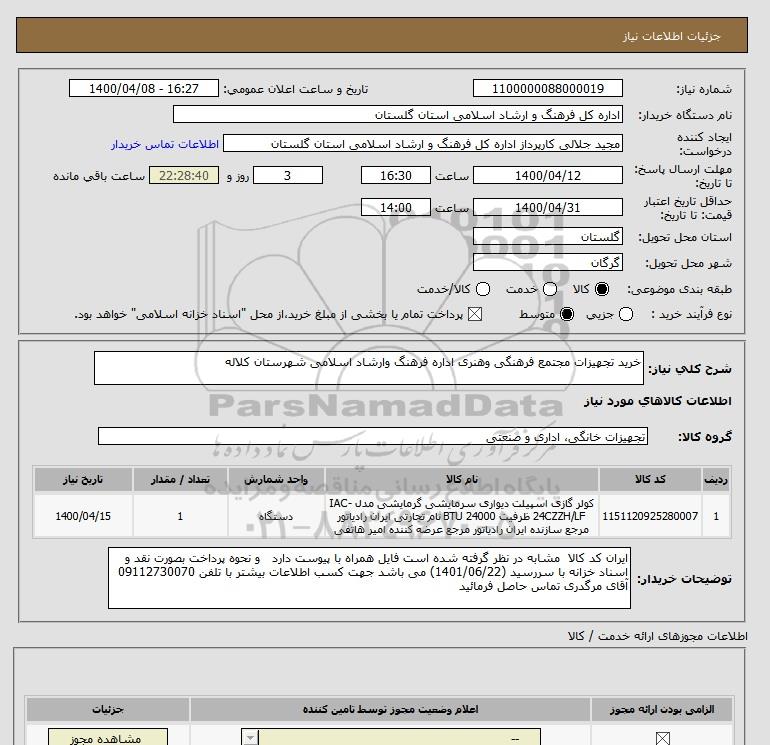Screen dimensions: 770x745
Task: Click the تعداد / مقدار column header
Action: click(x=180, y=479)
